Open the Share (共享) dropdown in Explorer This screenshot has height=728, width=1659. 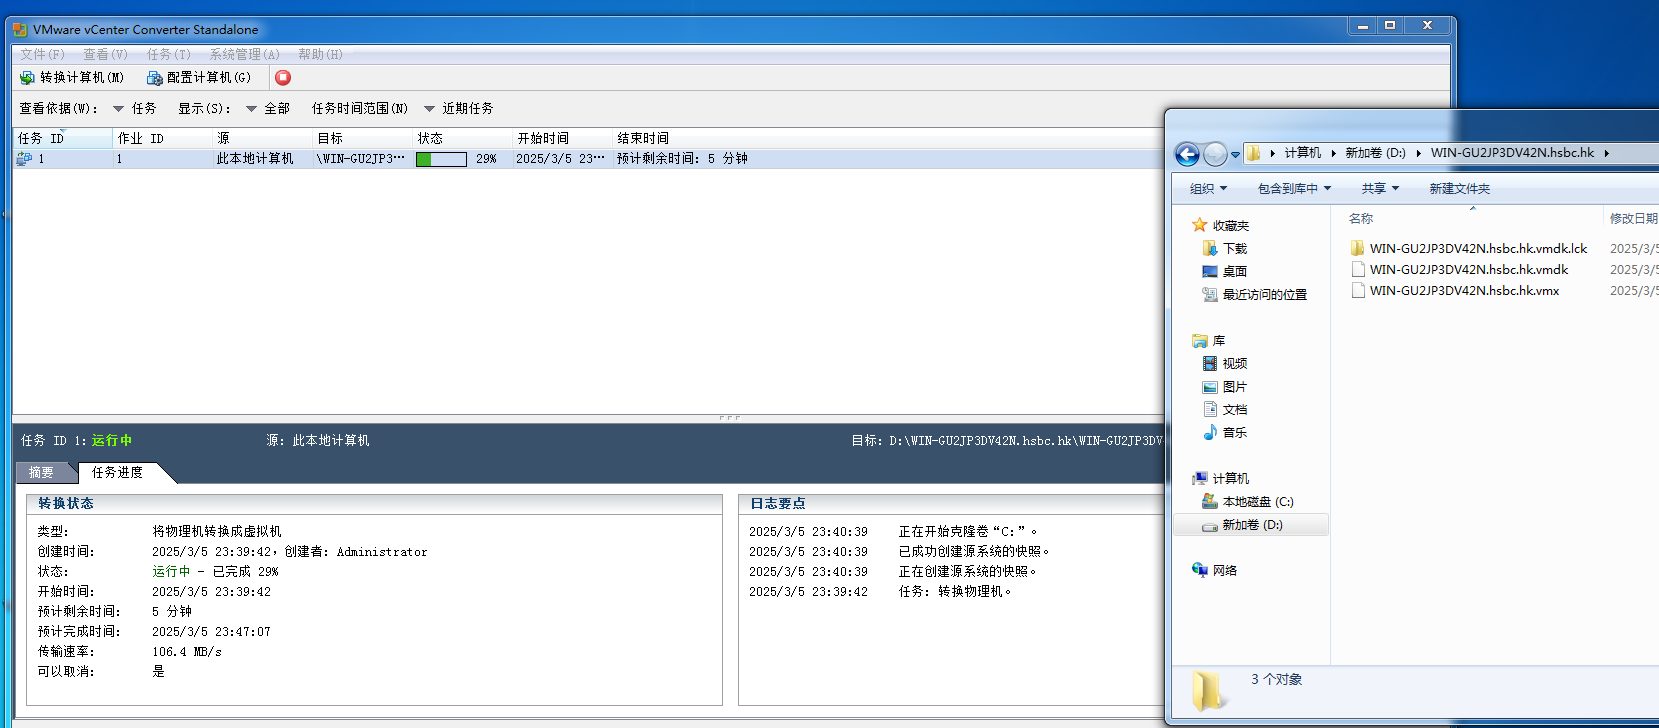[x=1380, y=188]
